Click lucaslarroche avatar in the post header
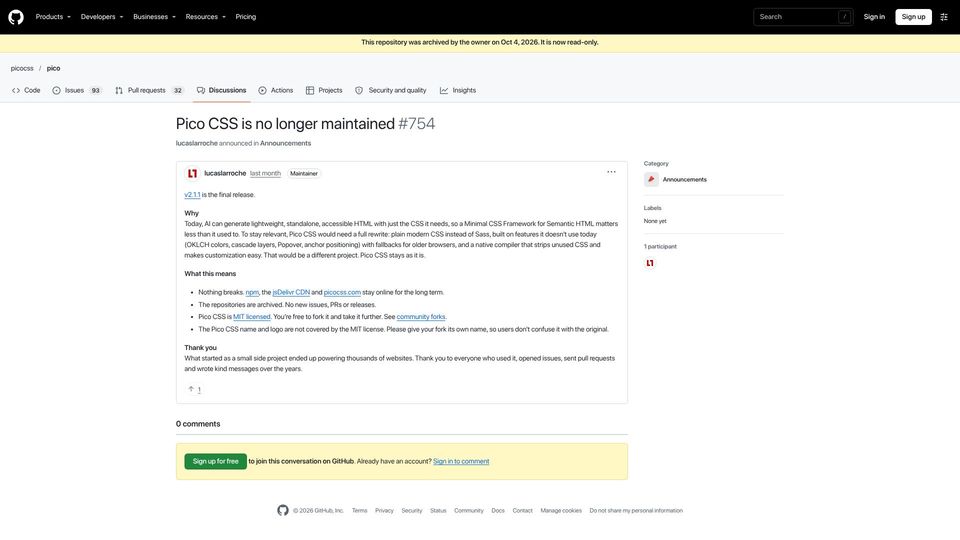The image size is (960, 540). pyautogui.click(x=192, y=173)
